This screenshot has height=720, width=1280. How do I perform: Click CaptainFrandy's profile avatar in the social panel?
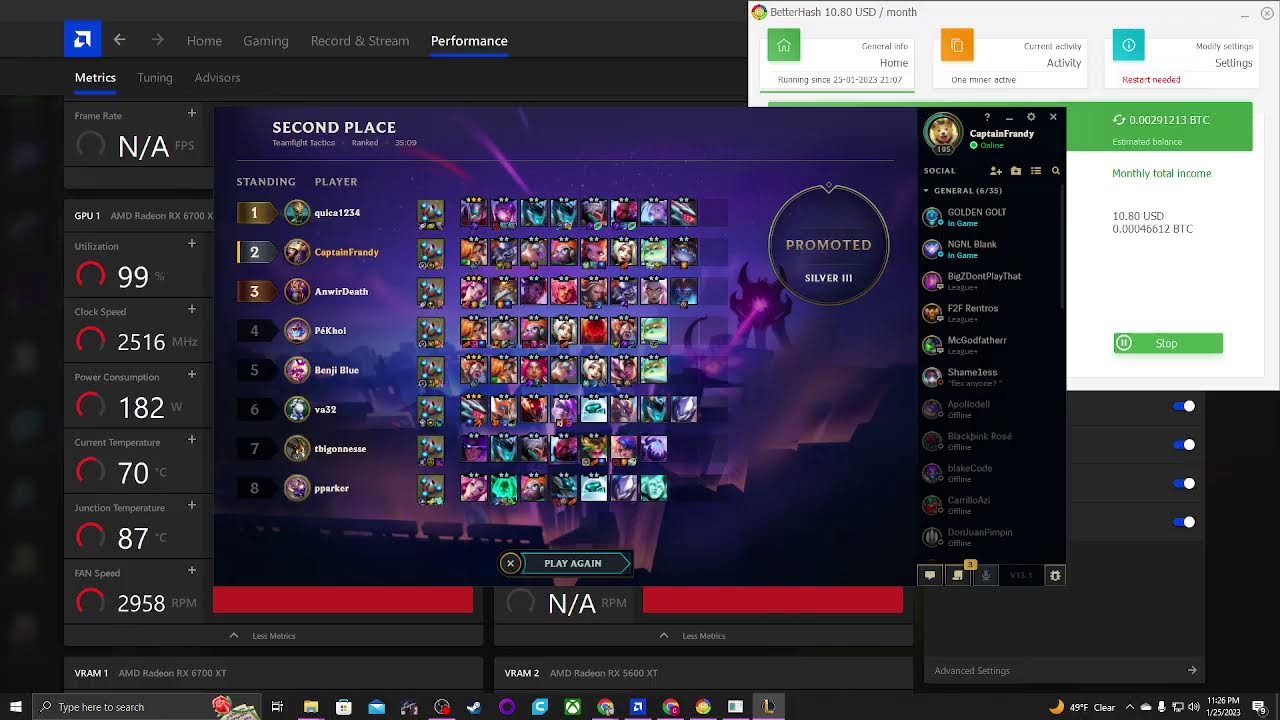pyautogui.click(x=943, y=133)
